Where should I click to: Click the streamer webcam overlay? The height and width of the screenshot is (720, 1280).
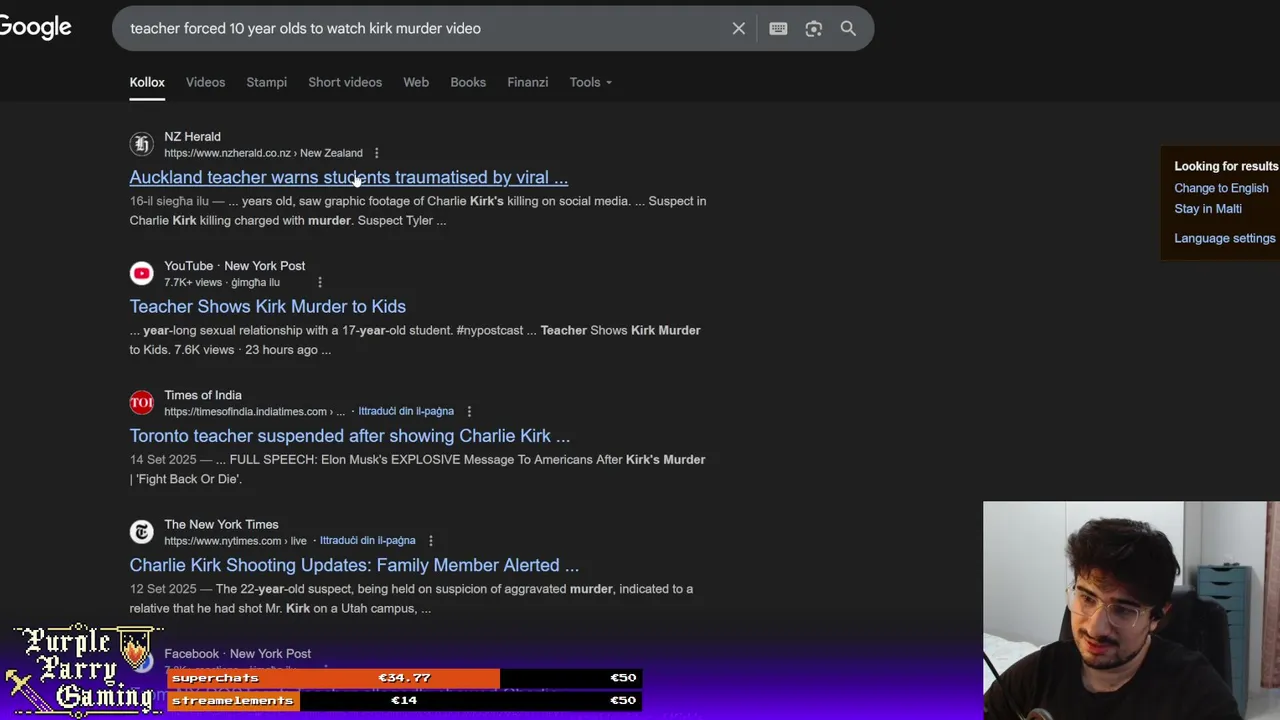(1131, 610)
